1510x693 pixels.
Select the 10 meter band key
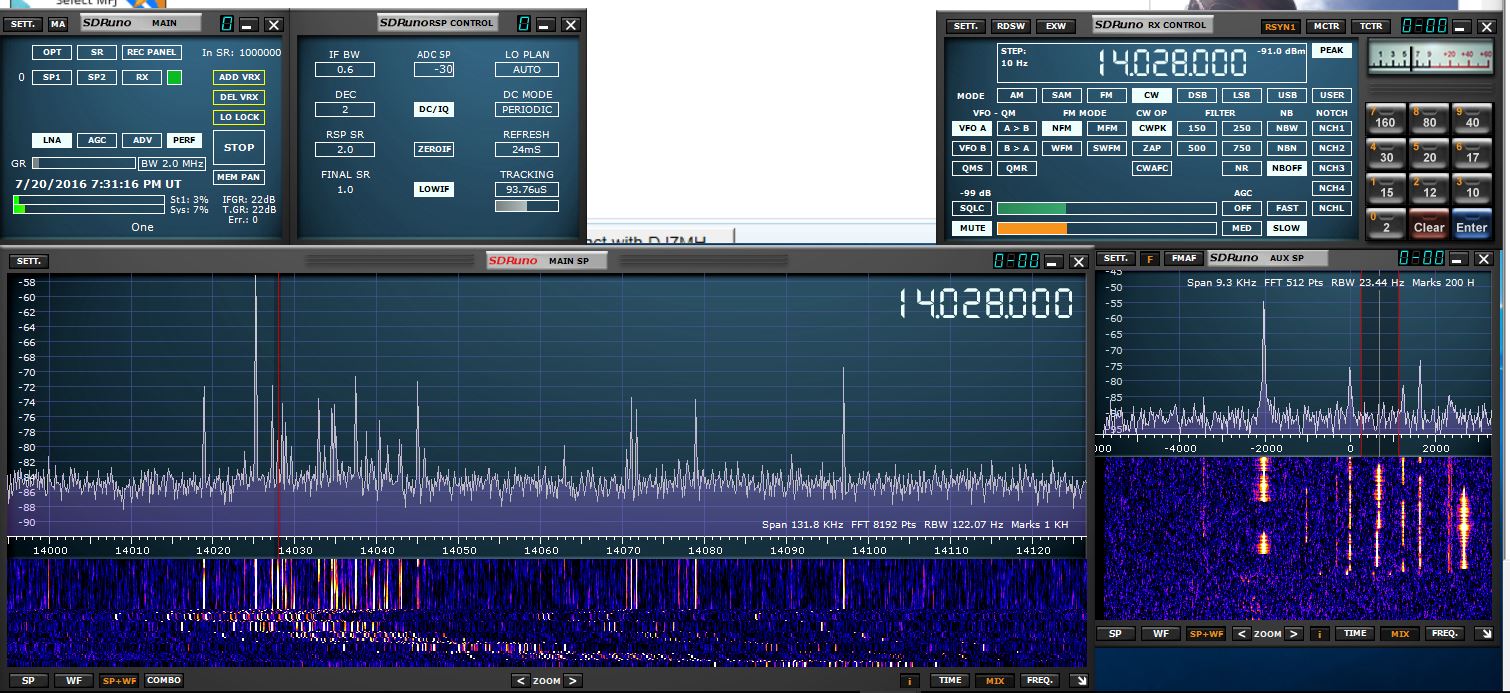pos(1472,187)
